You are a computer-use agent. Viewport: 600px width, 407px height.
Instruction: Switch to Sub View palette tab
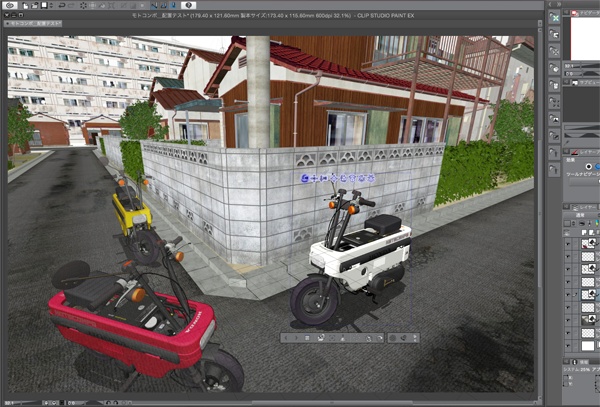tap(585, 82)
